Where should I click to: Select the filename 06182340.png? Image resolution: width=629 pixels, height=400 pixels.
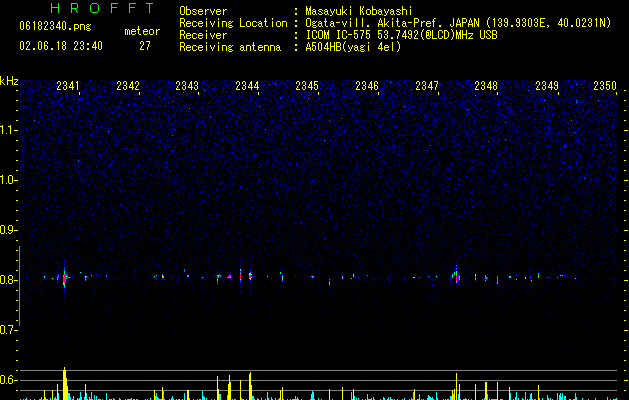(x=55, y=27)
